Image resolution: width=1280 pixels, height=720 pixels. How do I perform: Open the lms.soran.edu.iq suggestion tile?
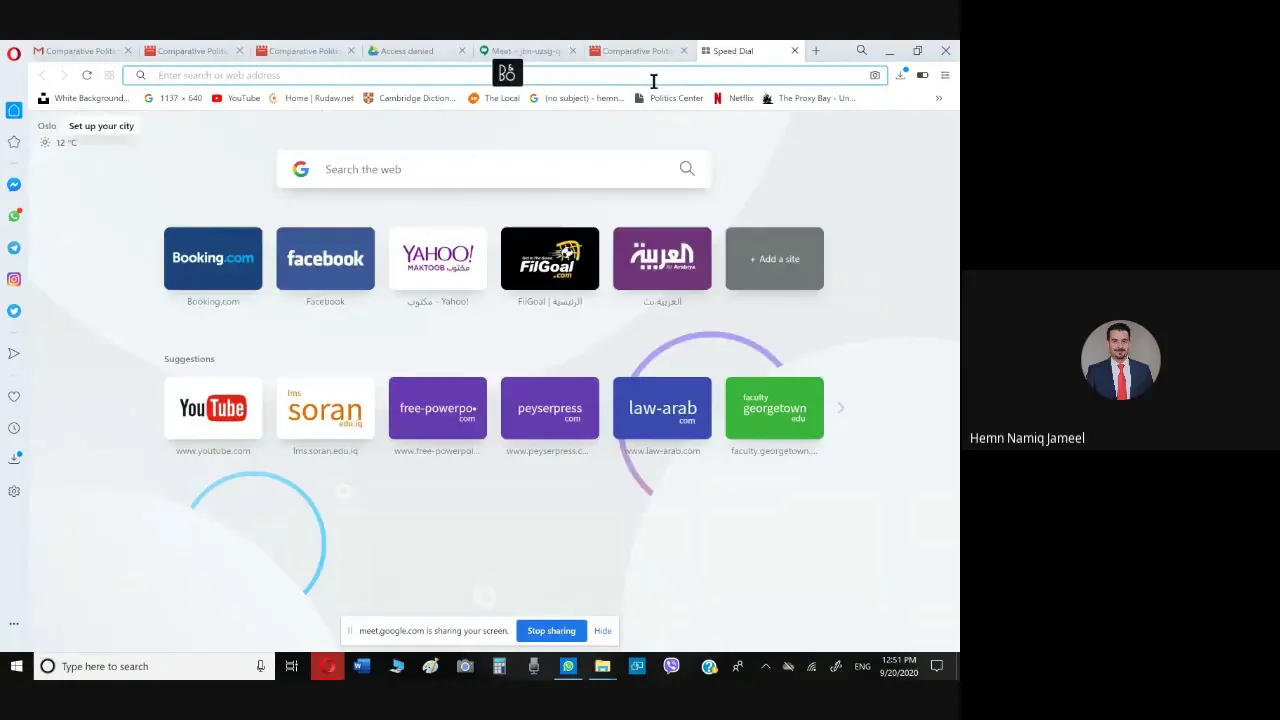click(x=325, y=408)
